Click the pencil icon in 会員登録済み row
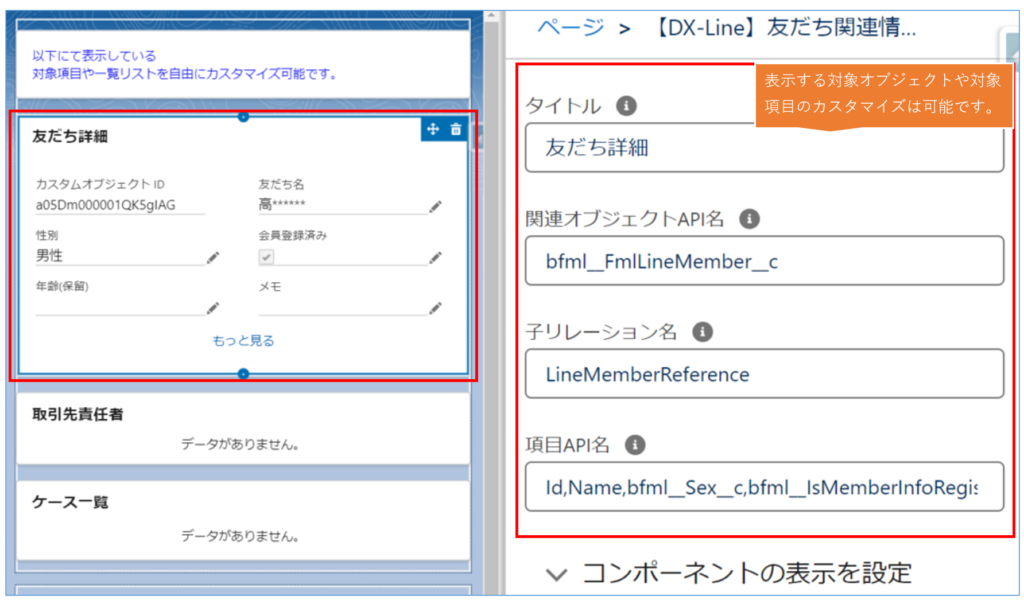The height and width of the screenshot is (604, 1024). click(x=435, y=257)
